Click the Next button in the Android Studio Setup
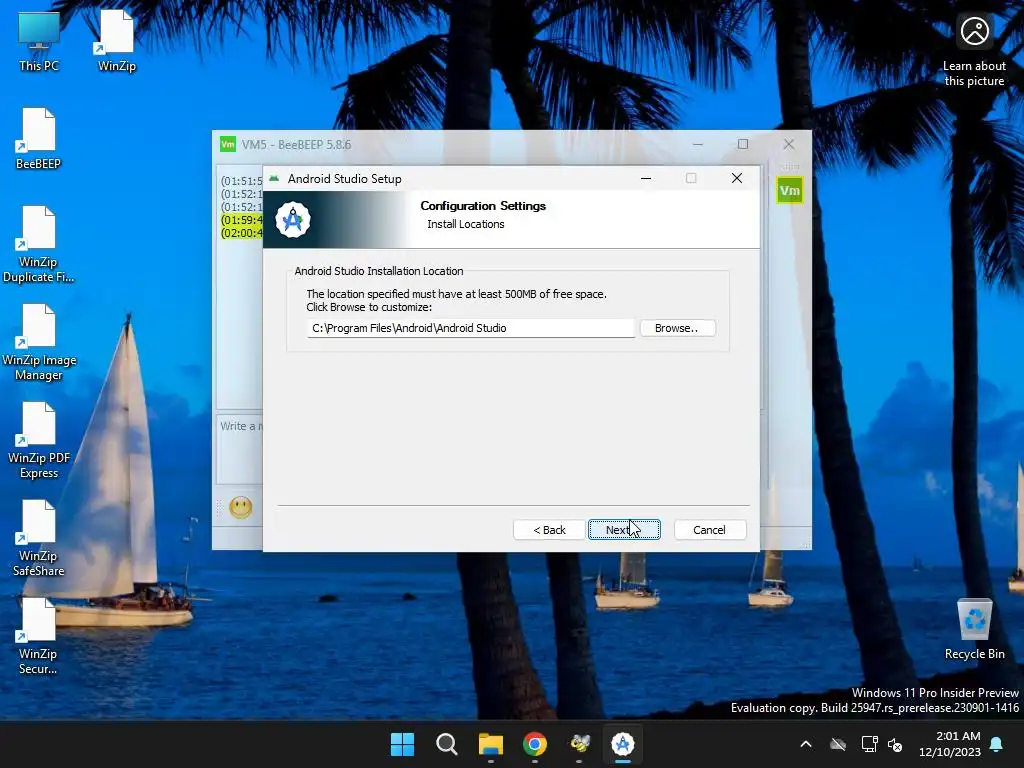 (624, 530)
